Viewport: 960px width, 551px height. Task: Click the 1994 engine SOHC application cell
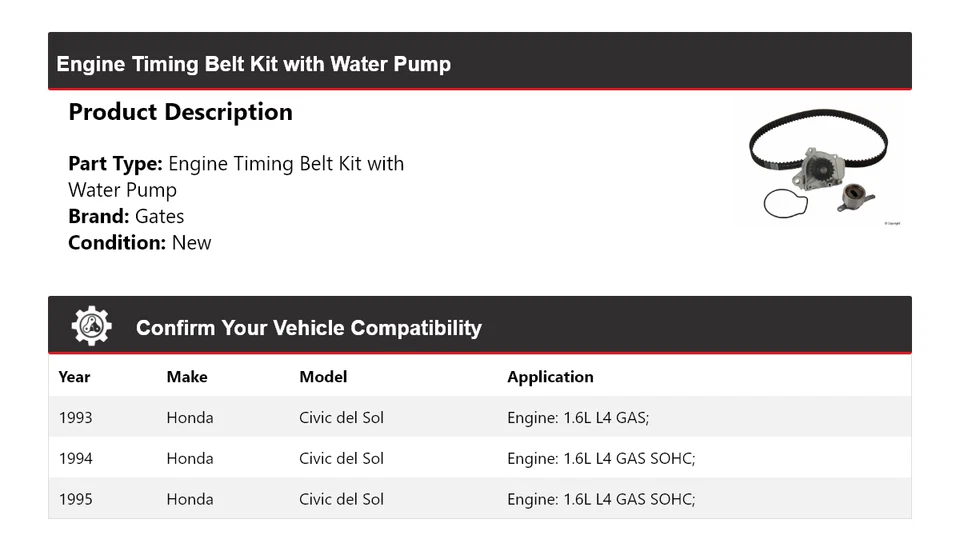pos(601,458)
